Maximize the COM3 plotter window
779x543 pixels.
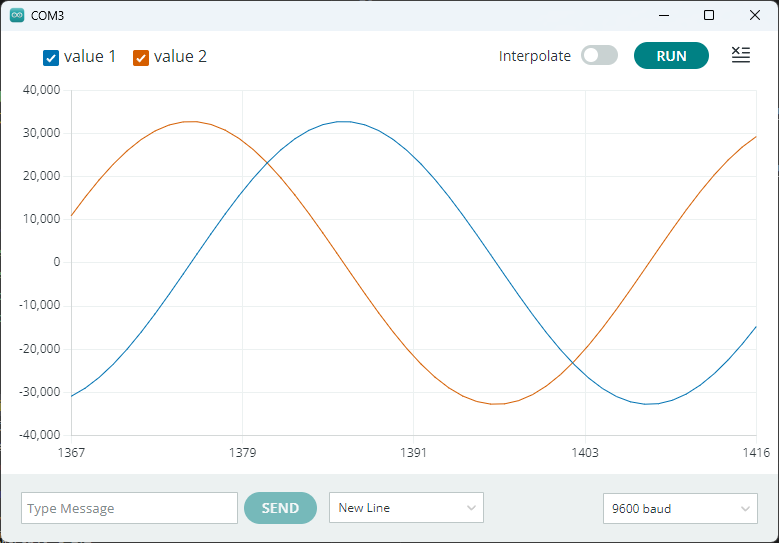tap(709, 16)
